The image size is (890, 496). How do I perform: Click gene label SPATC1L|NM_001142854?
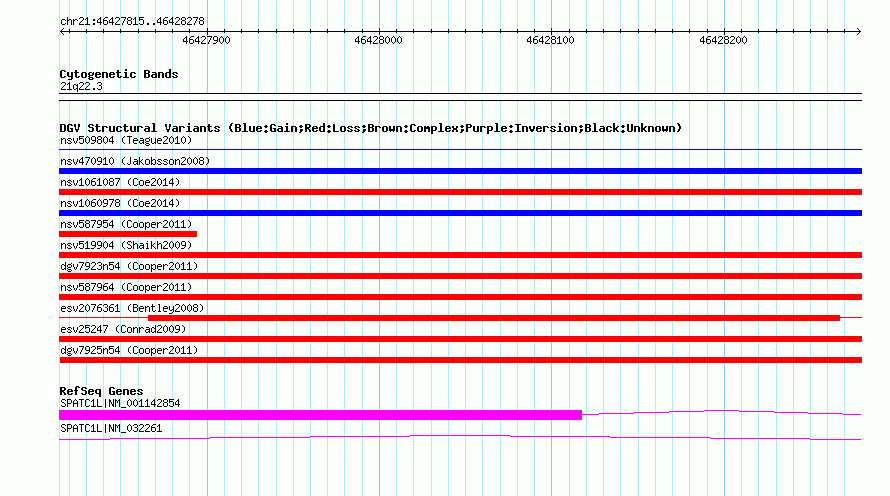click(120, 403)
